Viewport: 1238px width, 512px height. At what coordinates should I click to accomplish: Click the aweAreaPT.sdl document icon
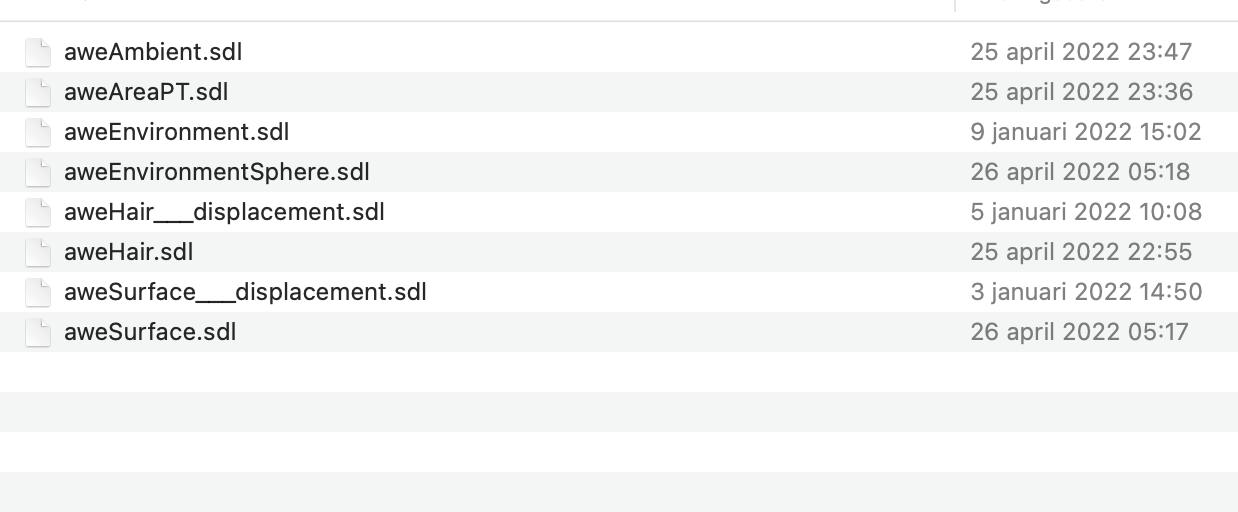38,92
